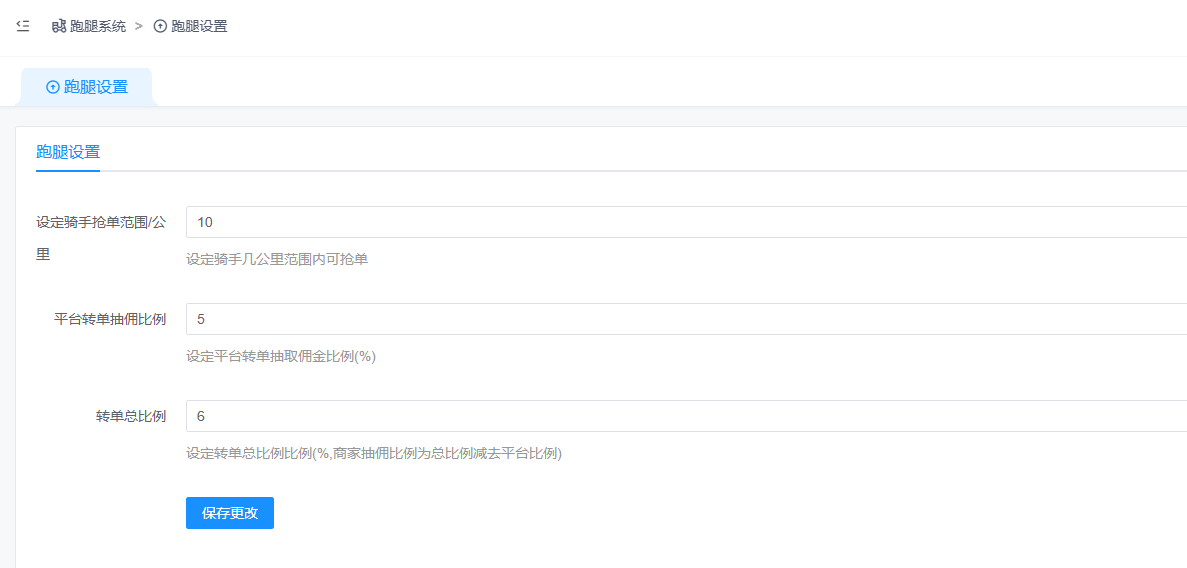Click the 跑腿设置 breadcrumb text
Screen dimensions: 1187x568
tap(199, 26)
